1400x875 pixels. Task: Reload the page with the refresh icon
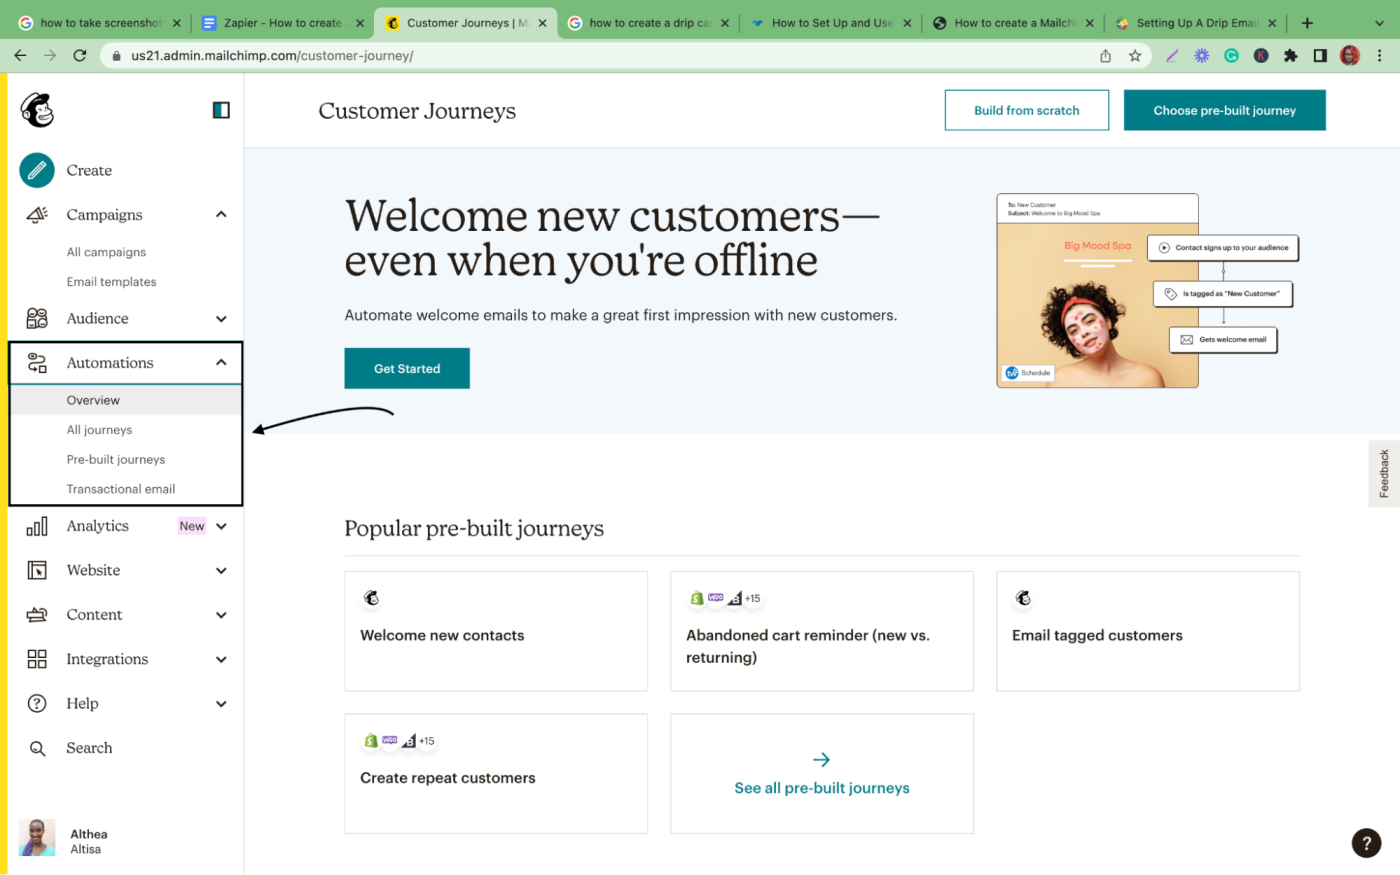click(x=80, y=56)
